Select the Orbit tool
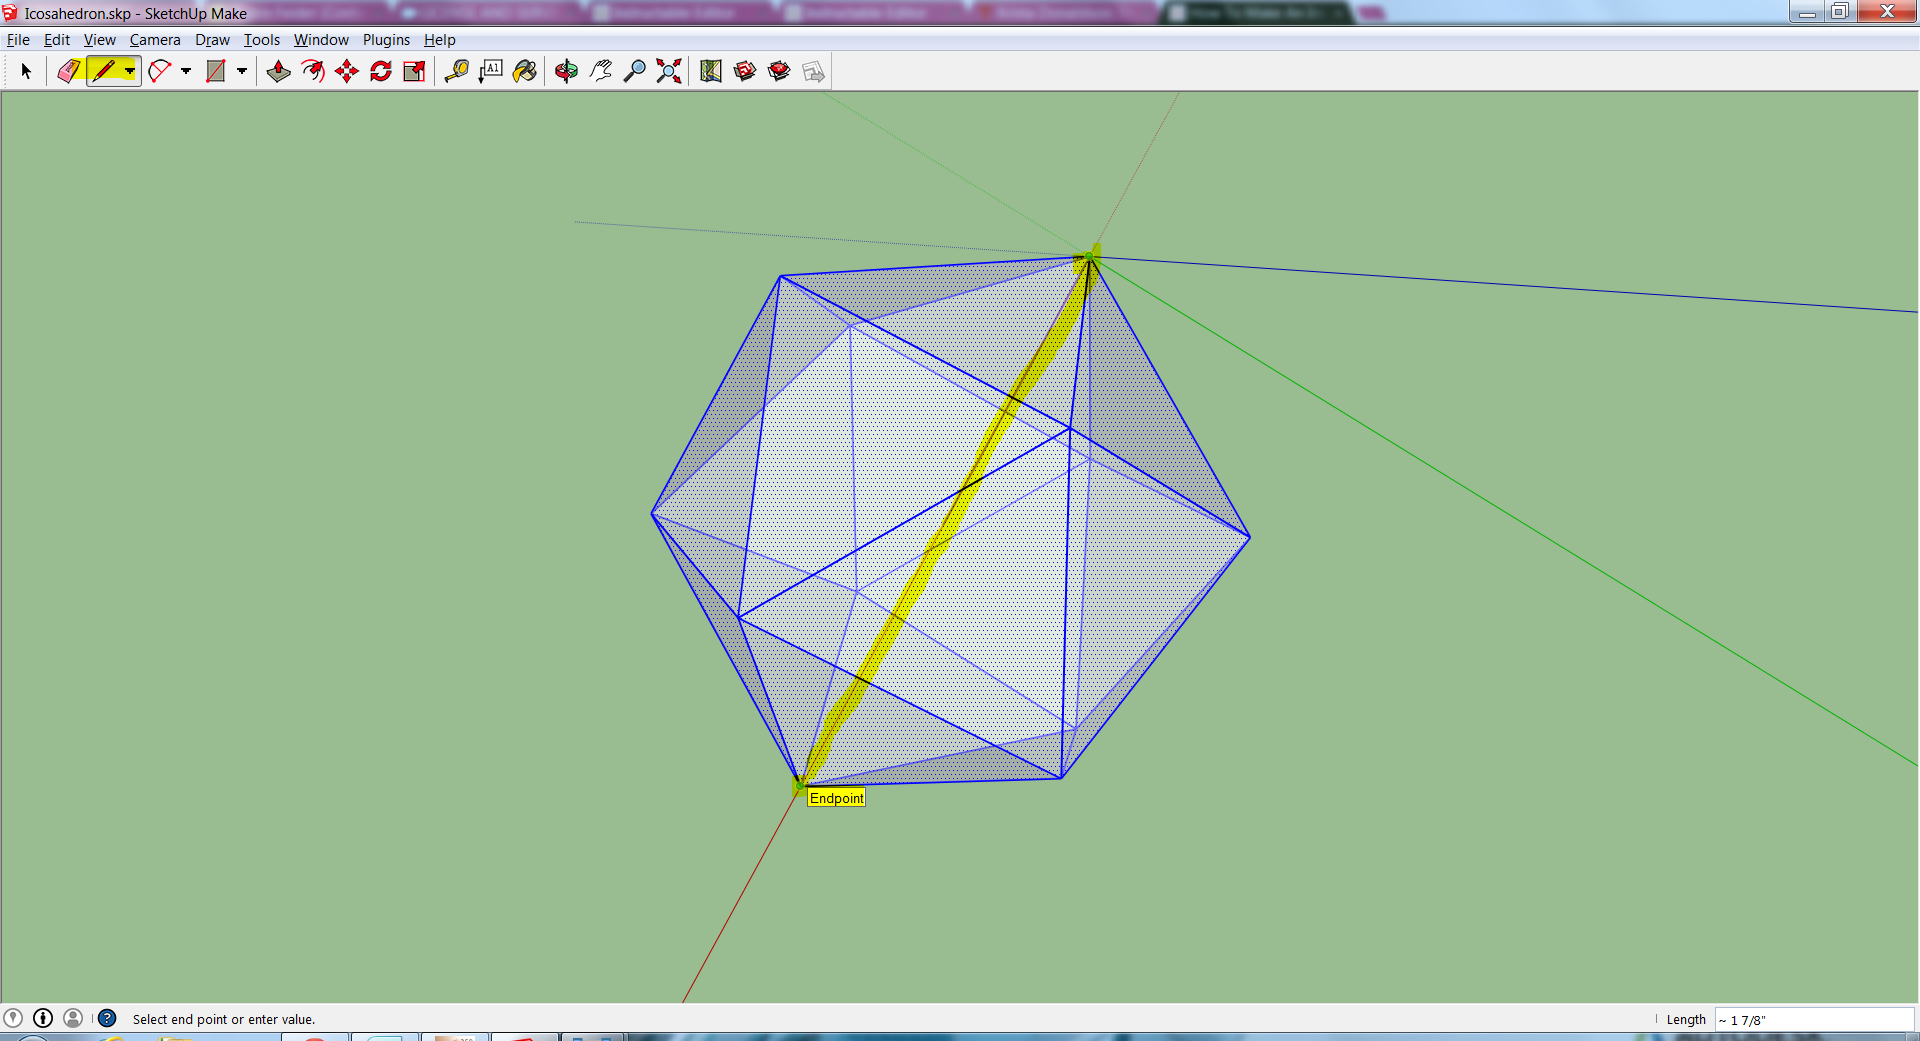Image resolution: width=1920 pixels, height=1041 pixels. [567, 71]
